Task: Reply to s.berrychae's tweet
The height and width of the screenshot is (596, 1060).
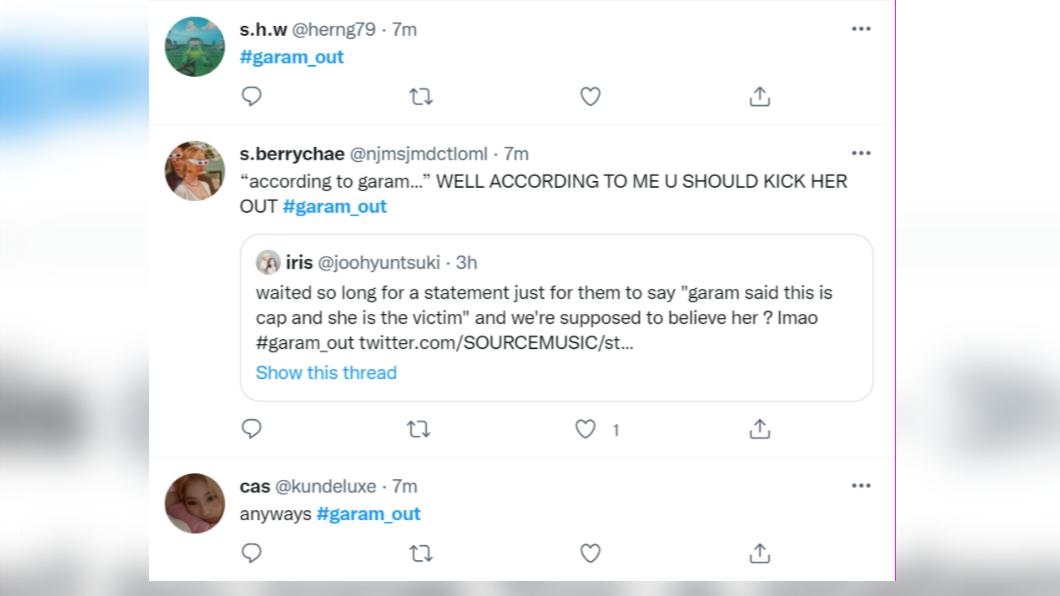Action: [251, 429]
